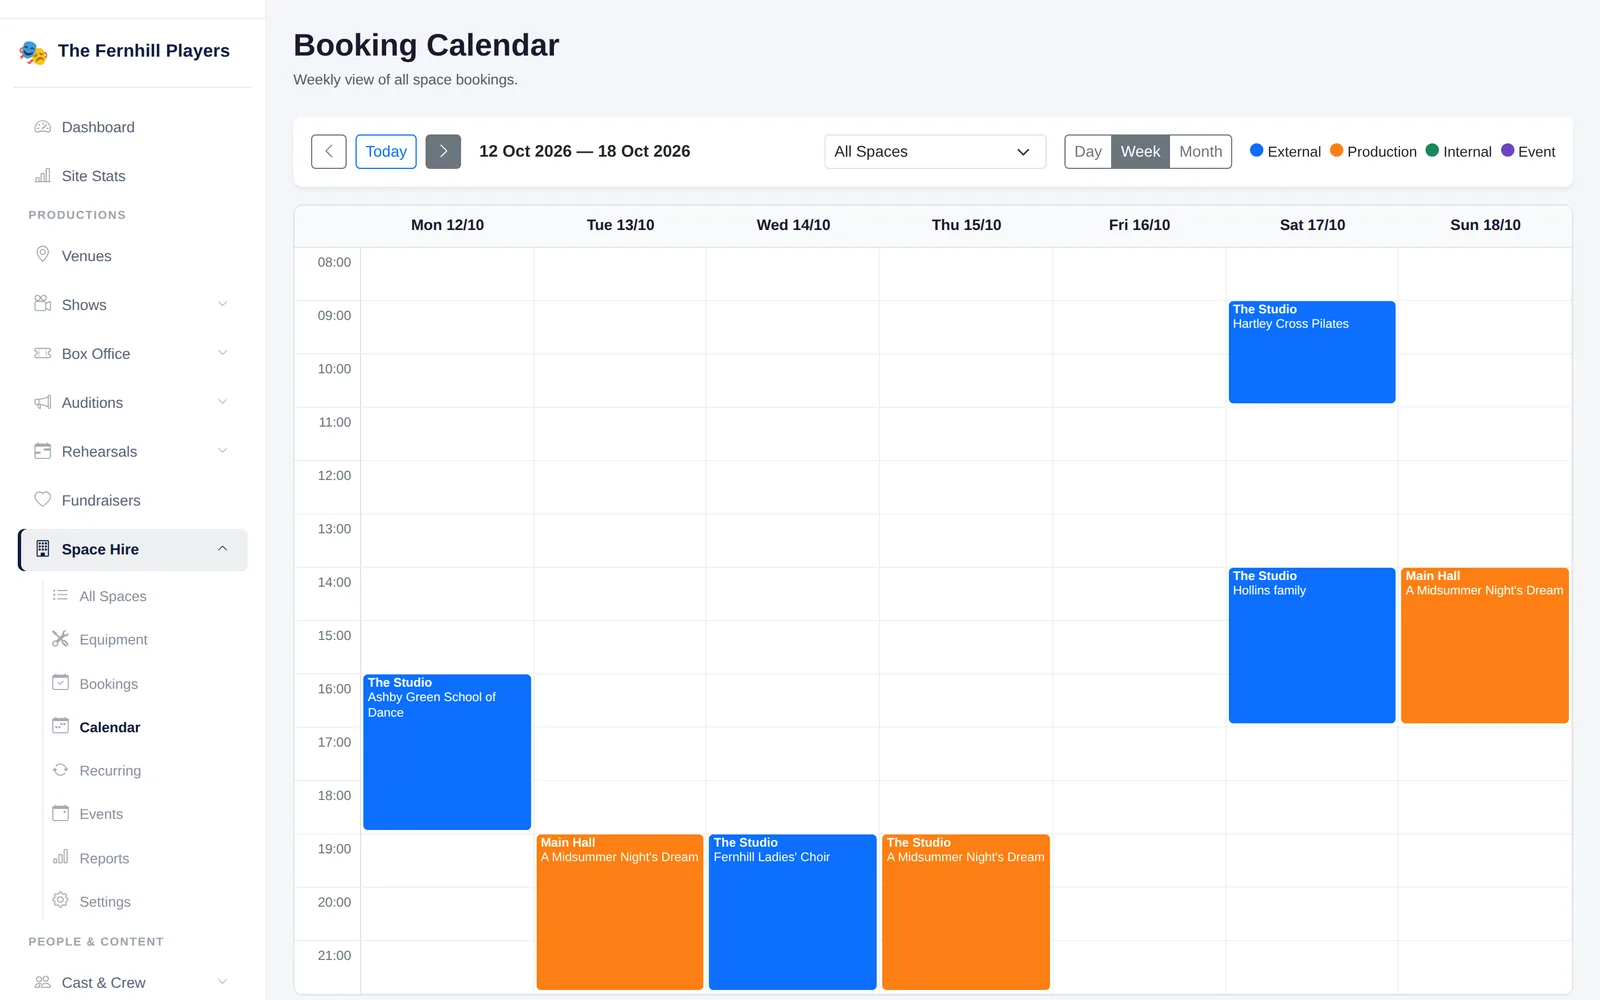Click the blue External legend dot

tap(1257, 151)
